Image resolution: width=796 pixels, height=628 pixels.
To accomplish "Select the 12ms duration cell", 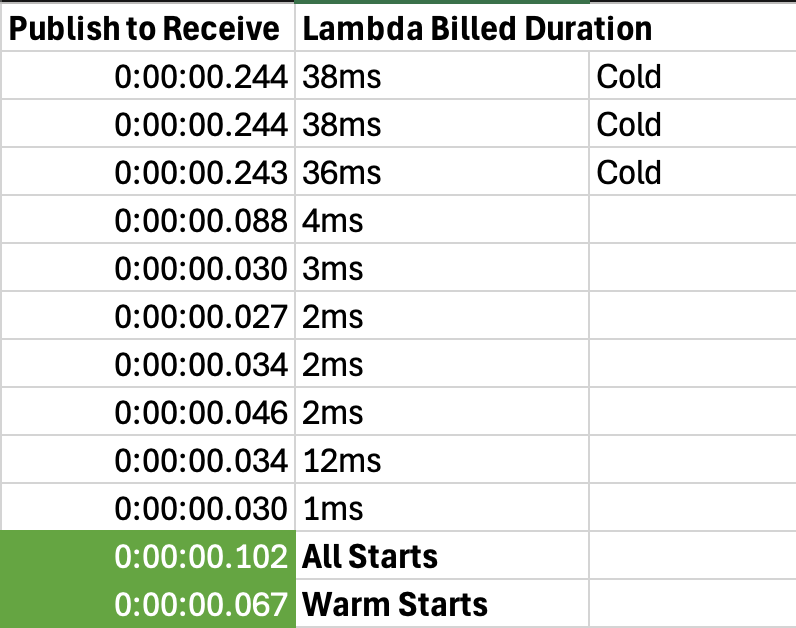I will click(341, 461).
